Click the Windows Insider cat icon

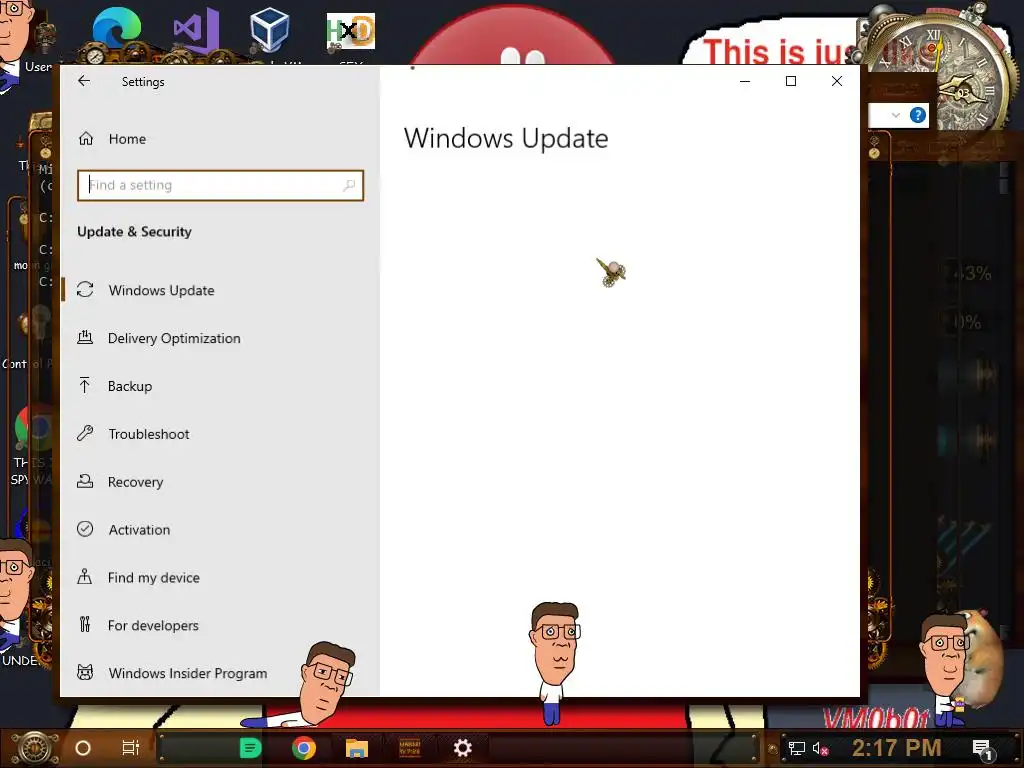click(85, 672)
